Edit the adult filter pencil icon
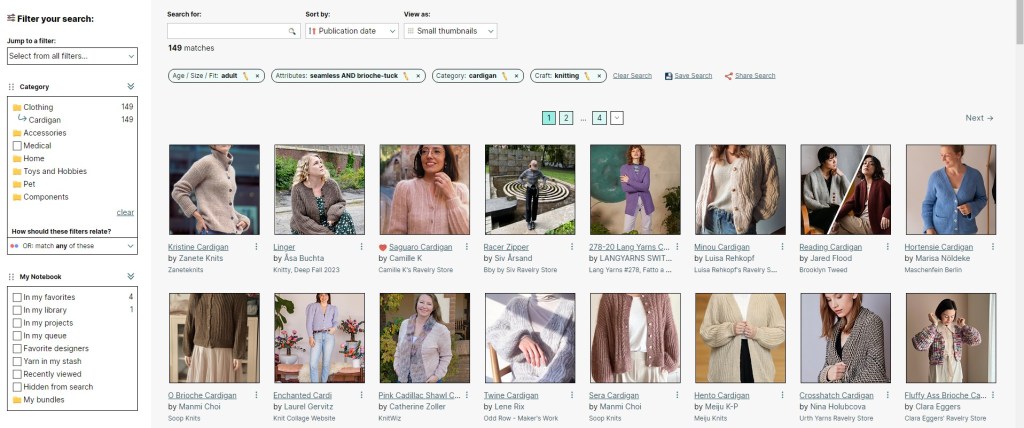 pyautogui.click(x=246, y=76)
